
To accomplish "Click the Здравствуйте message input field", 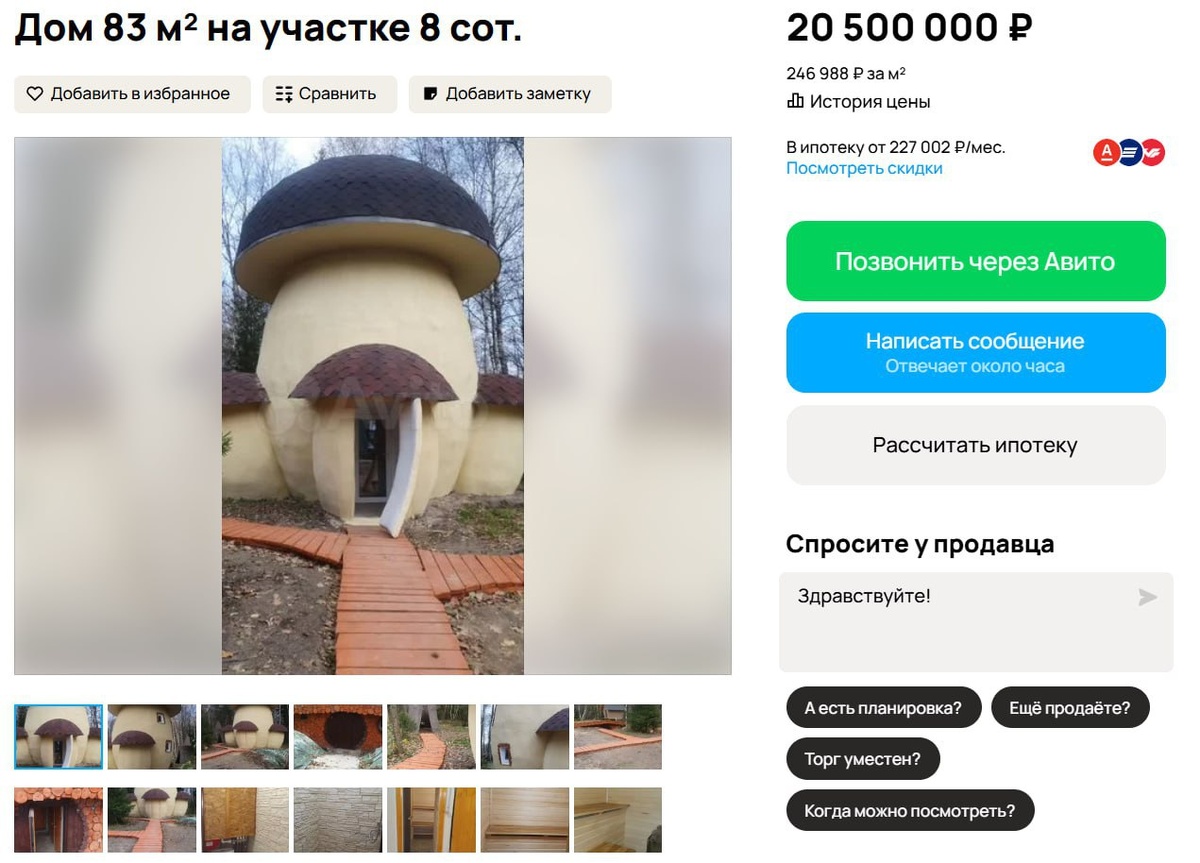I will coord(976,622).
